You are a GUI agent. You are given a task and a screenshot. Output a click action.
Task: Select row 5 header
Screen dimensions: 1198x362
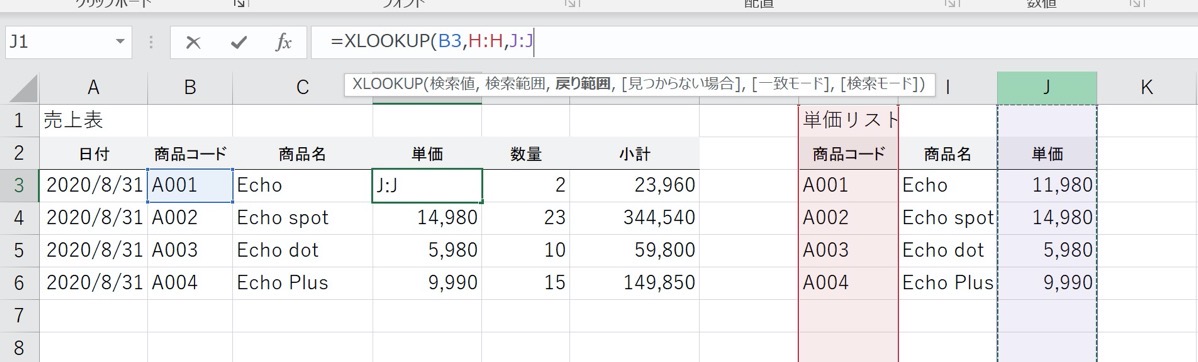(x=20, y=250)
